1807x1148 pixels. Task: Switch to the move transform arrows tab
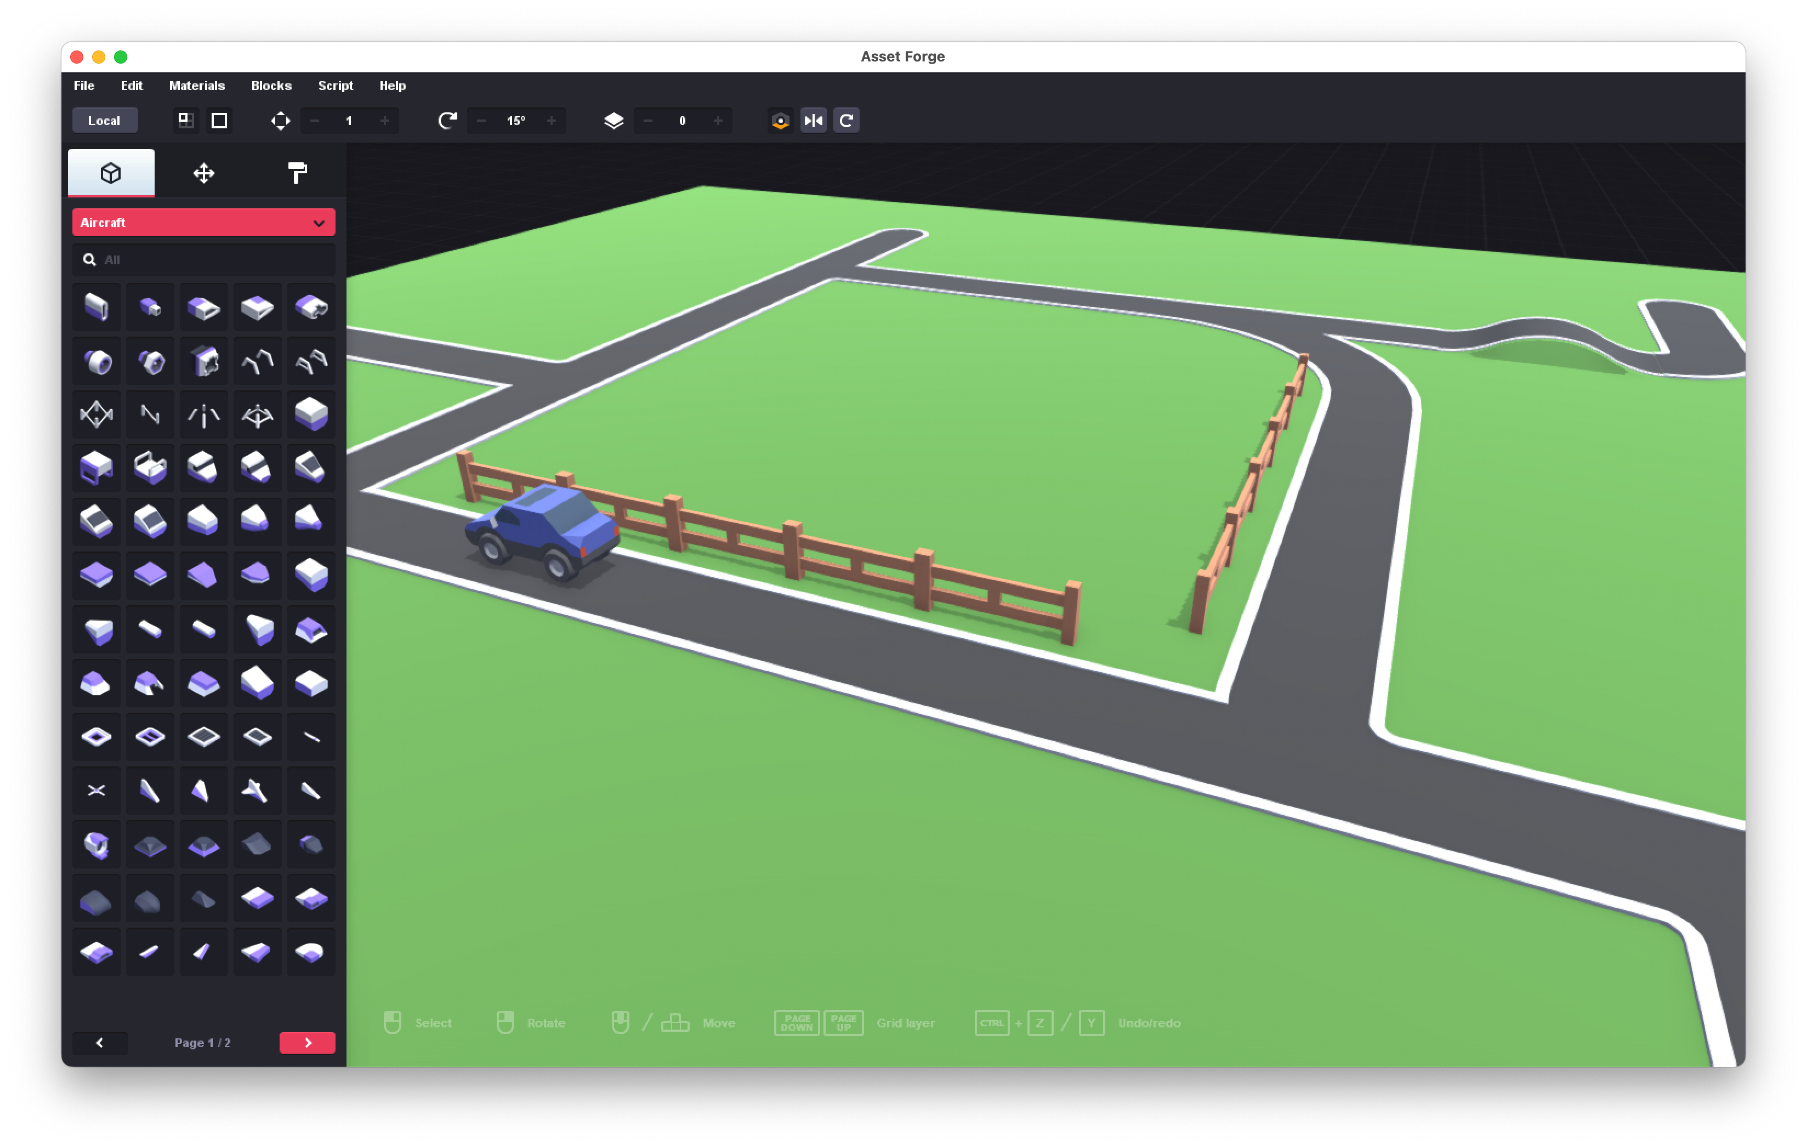204,173
